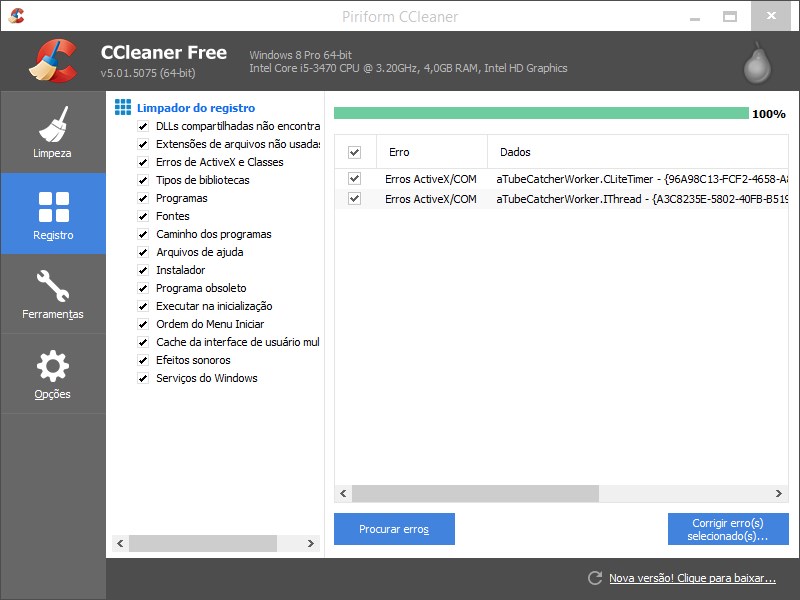Uncheck Efeitos sonoros checkbox
Image resolution: width=800 pixels, height=600 pixels.
tap(143, 360)
